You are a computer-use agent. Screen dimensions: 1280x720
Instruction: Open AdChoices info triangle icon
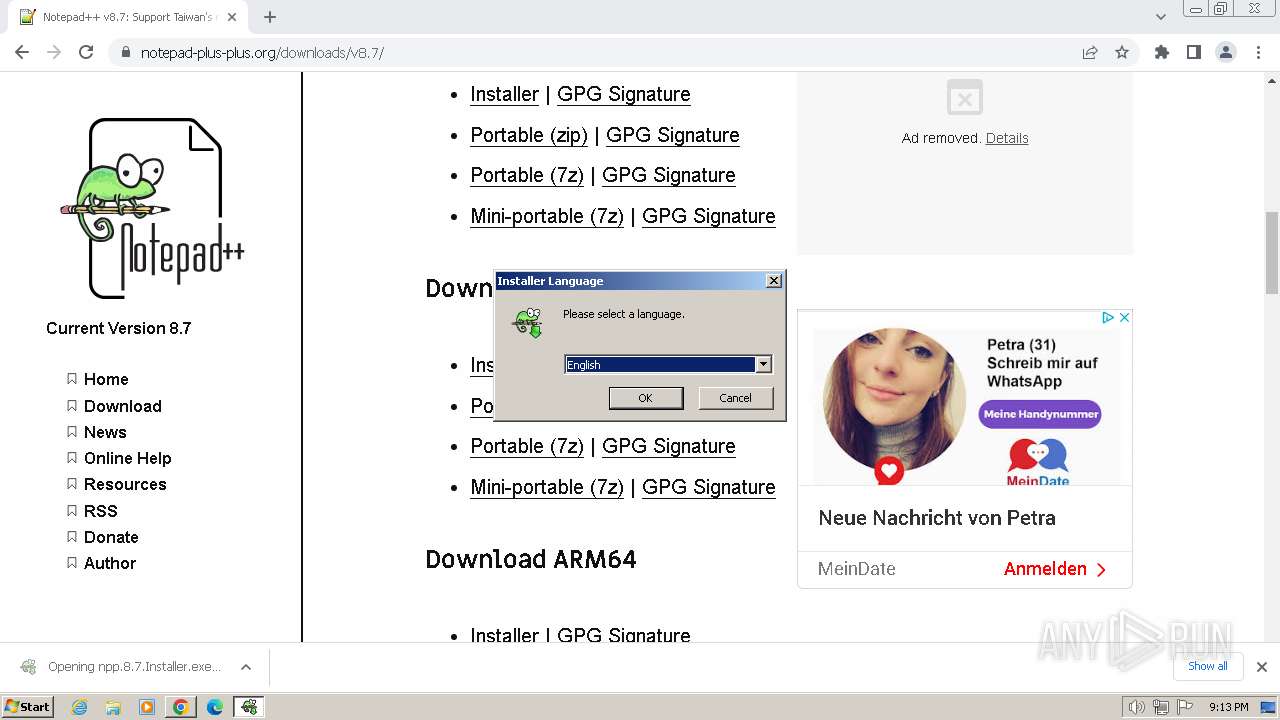[1108, 317]
